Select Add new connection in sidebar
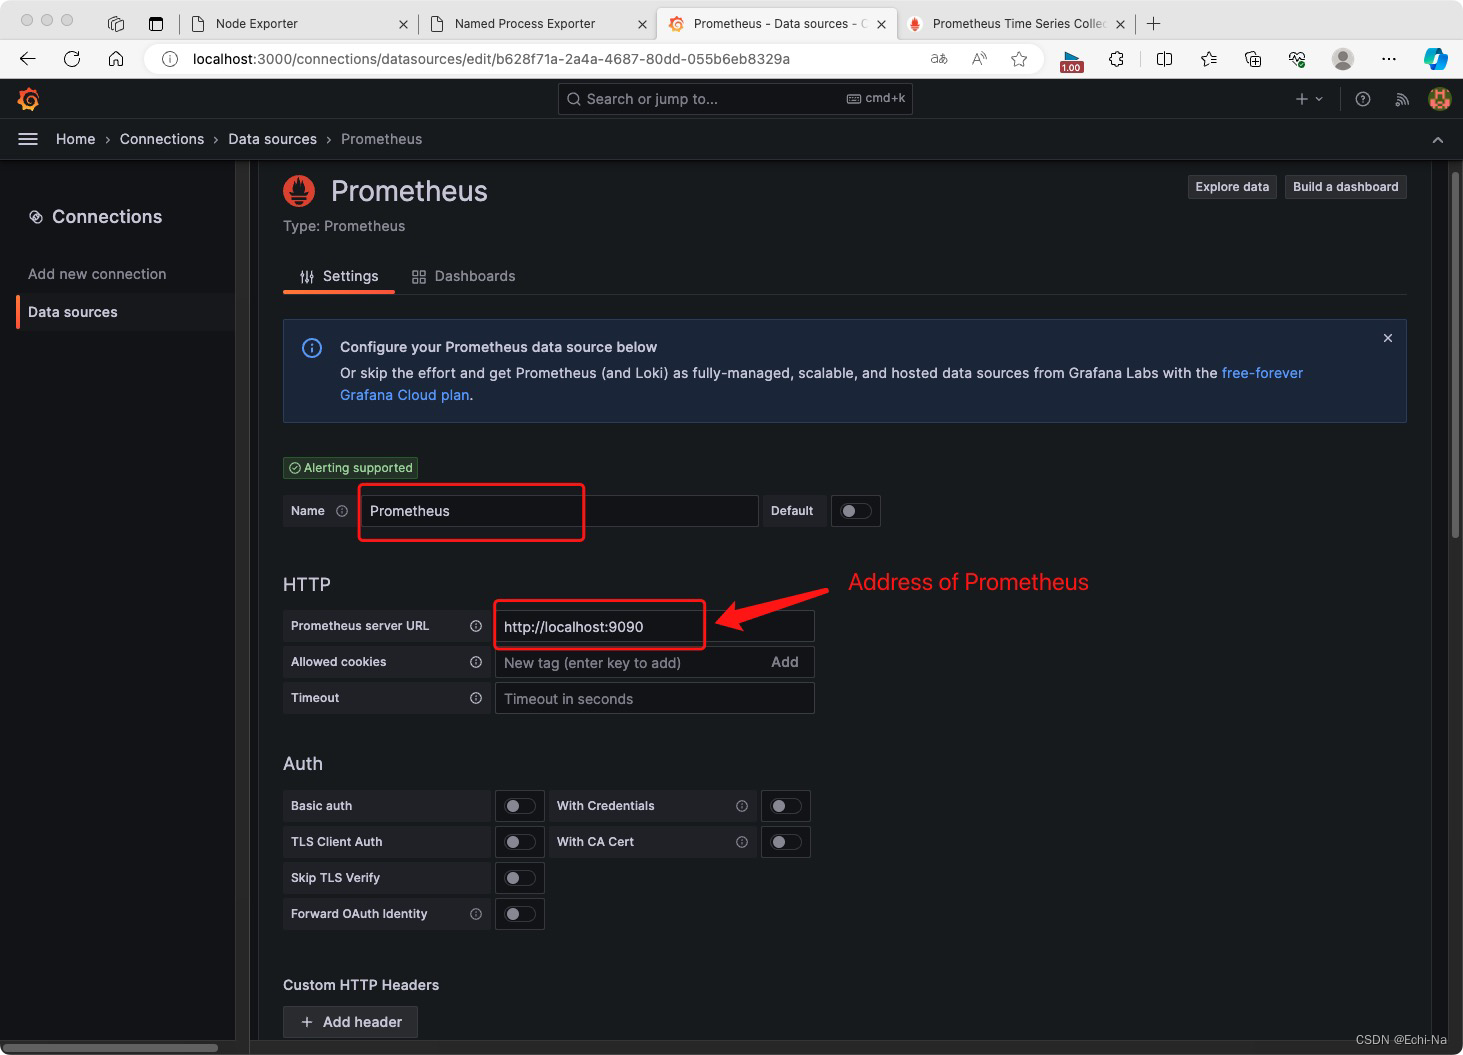 (97, 274)
